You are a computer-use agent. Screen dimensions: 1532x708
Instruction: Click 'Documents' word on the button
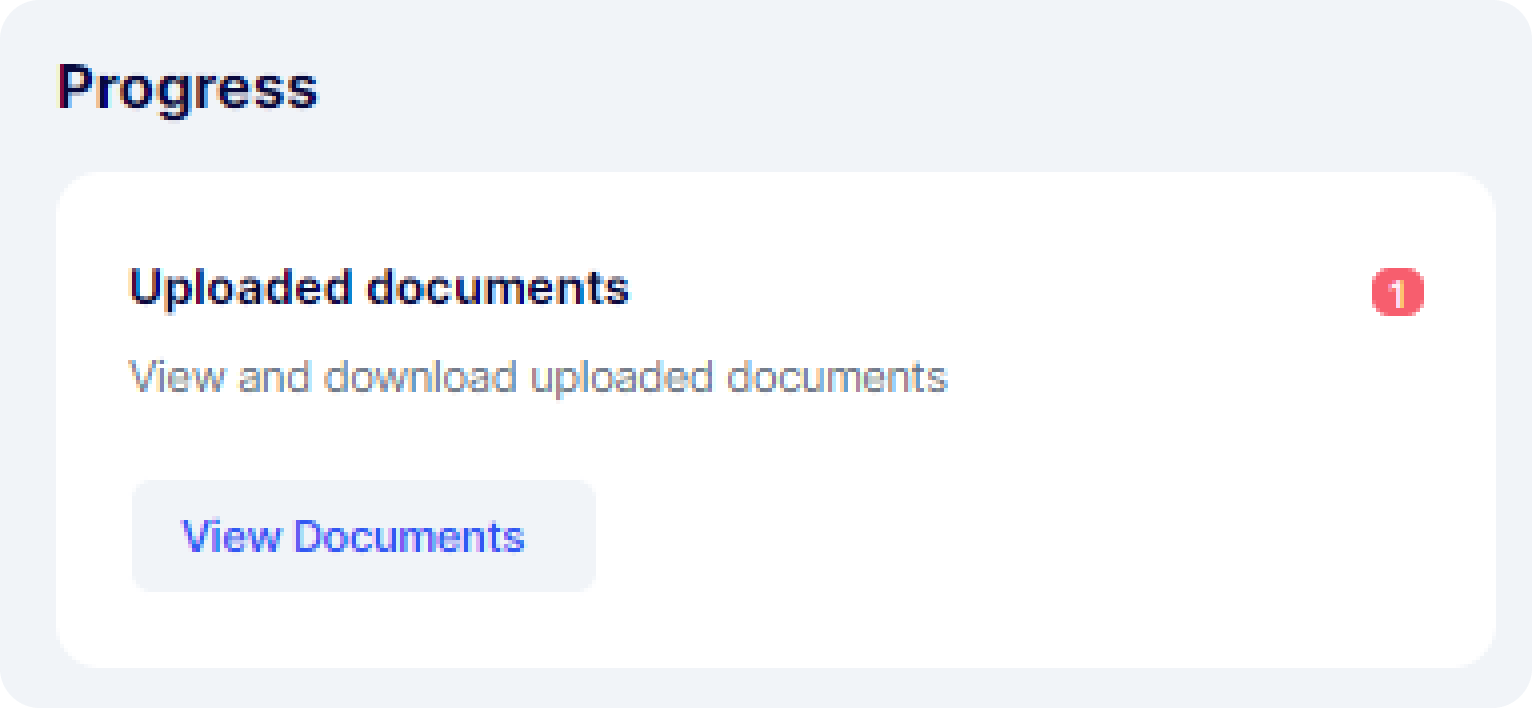409,537
